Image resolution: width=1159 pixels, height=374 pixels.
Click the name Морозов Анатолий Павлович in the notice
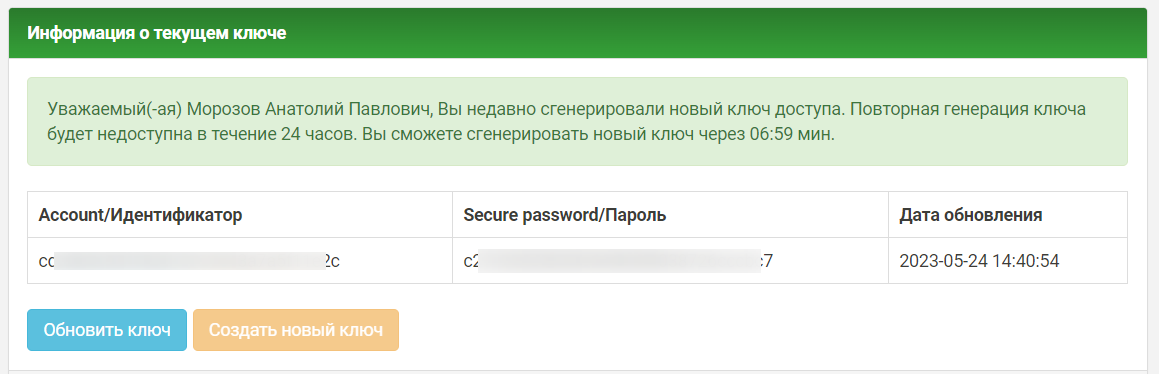click(307, 109)
